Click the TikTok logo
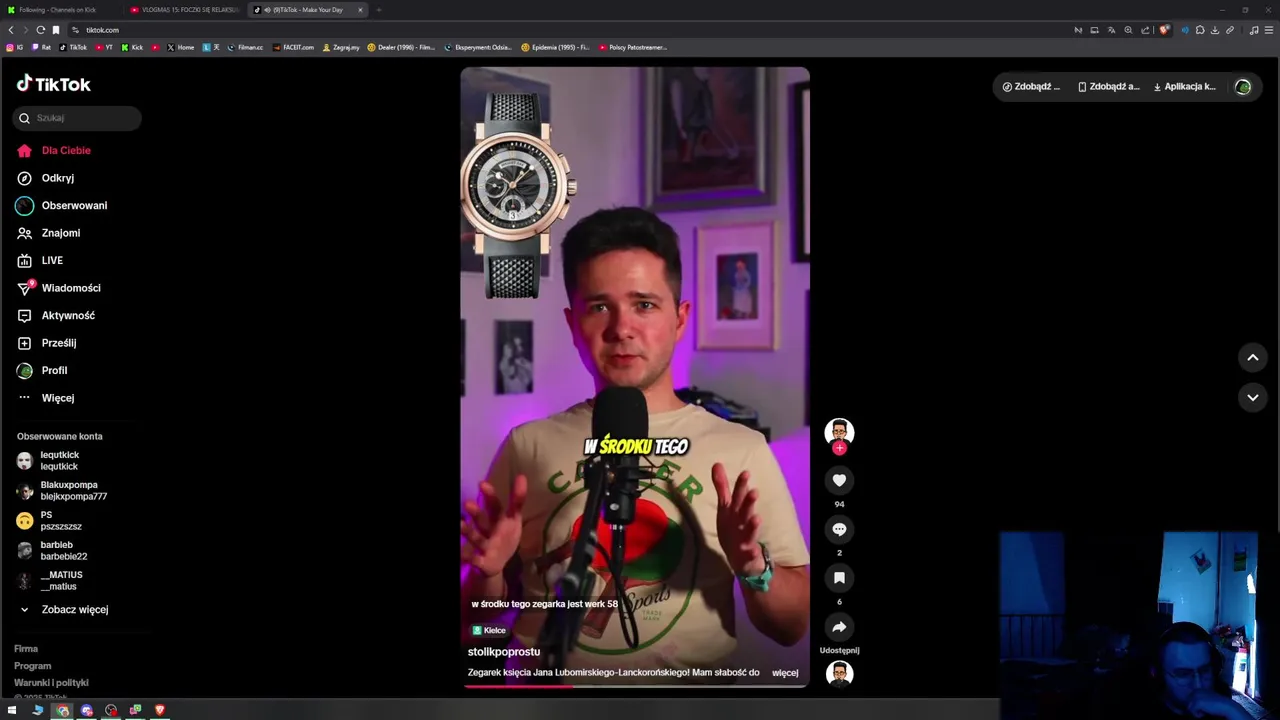This screenshot has height=720, width=1280. pos(54,84)
